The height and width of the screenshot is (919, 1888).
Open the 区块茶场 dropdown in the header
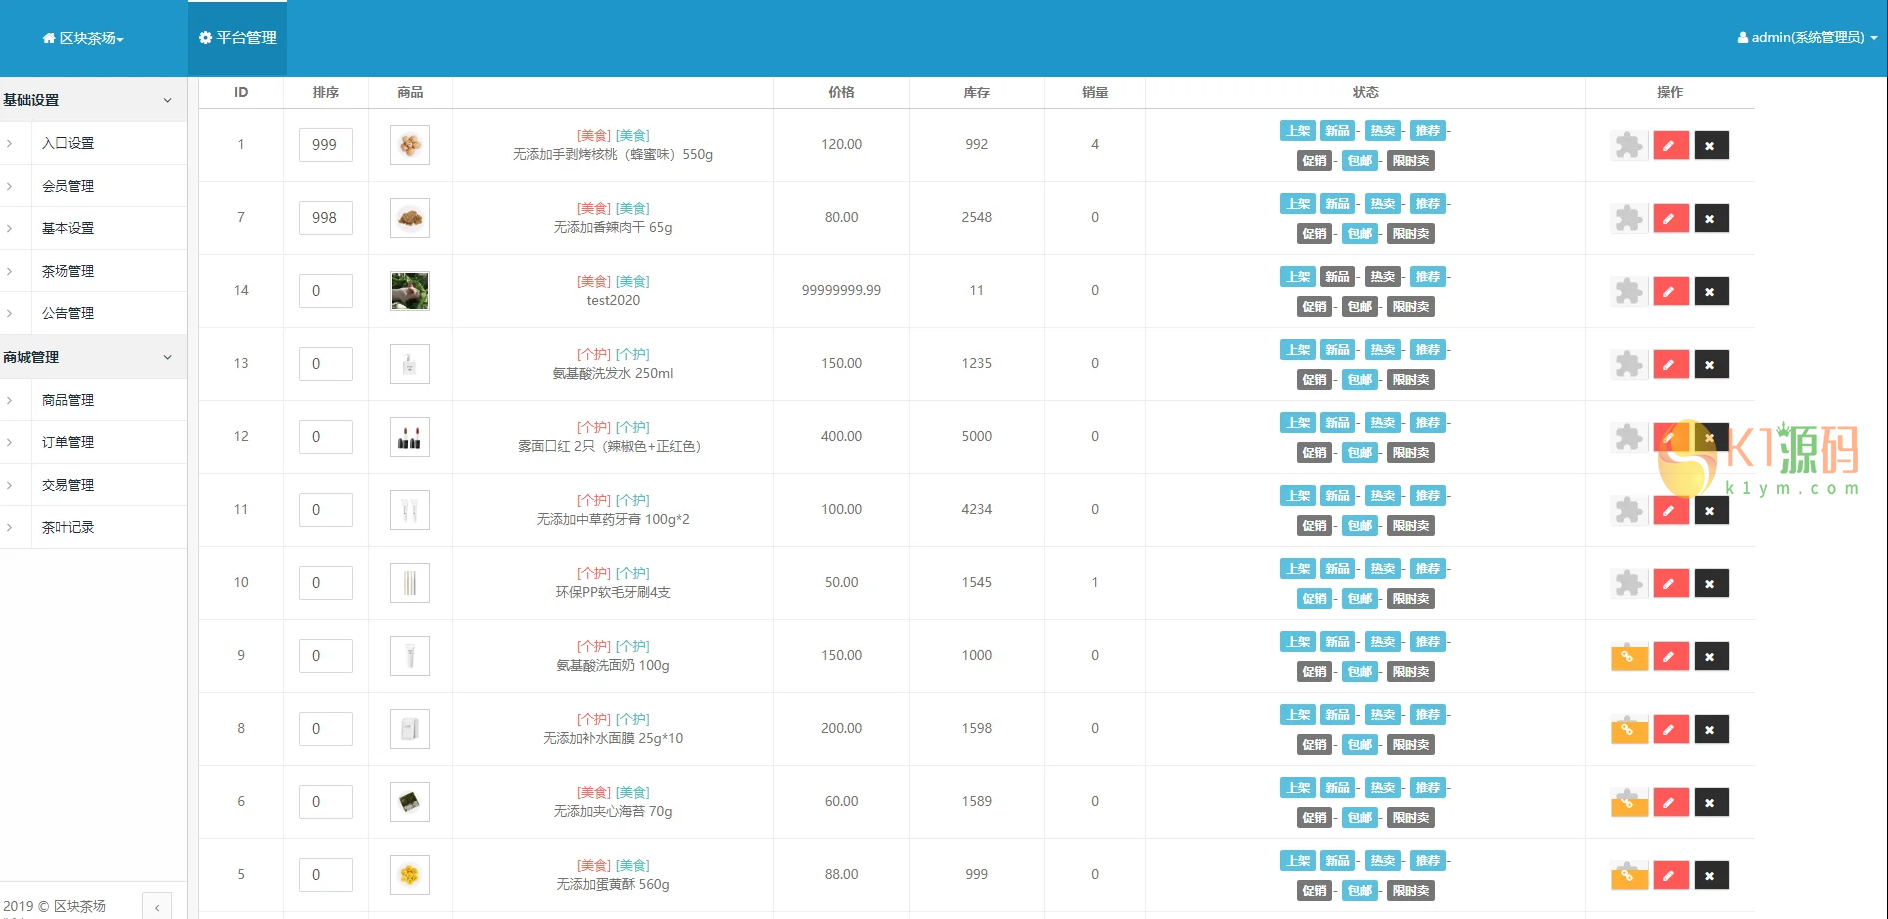[83, 38]
